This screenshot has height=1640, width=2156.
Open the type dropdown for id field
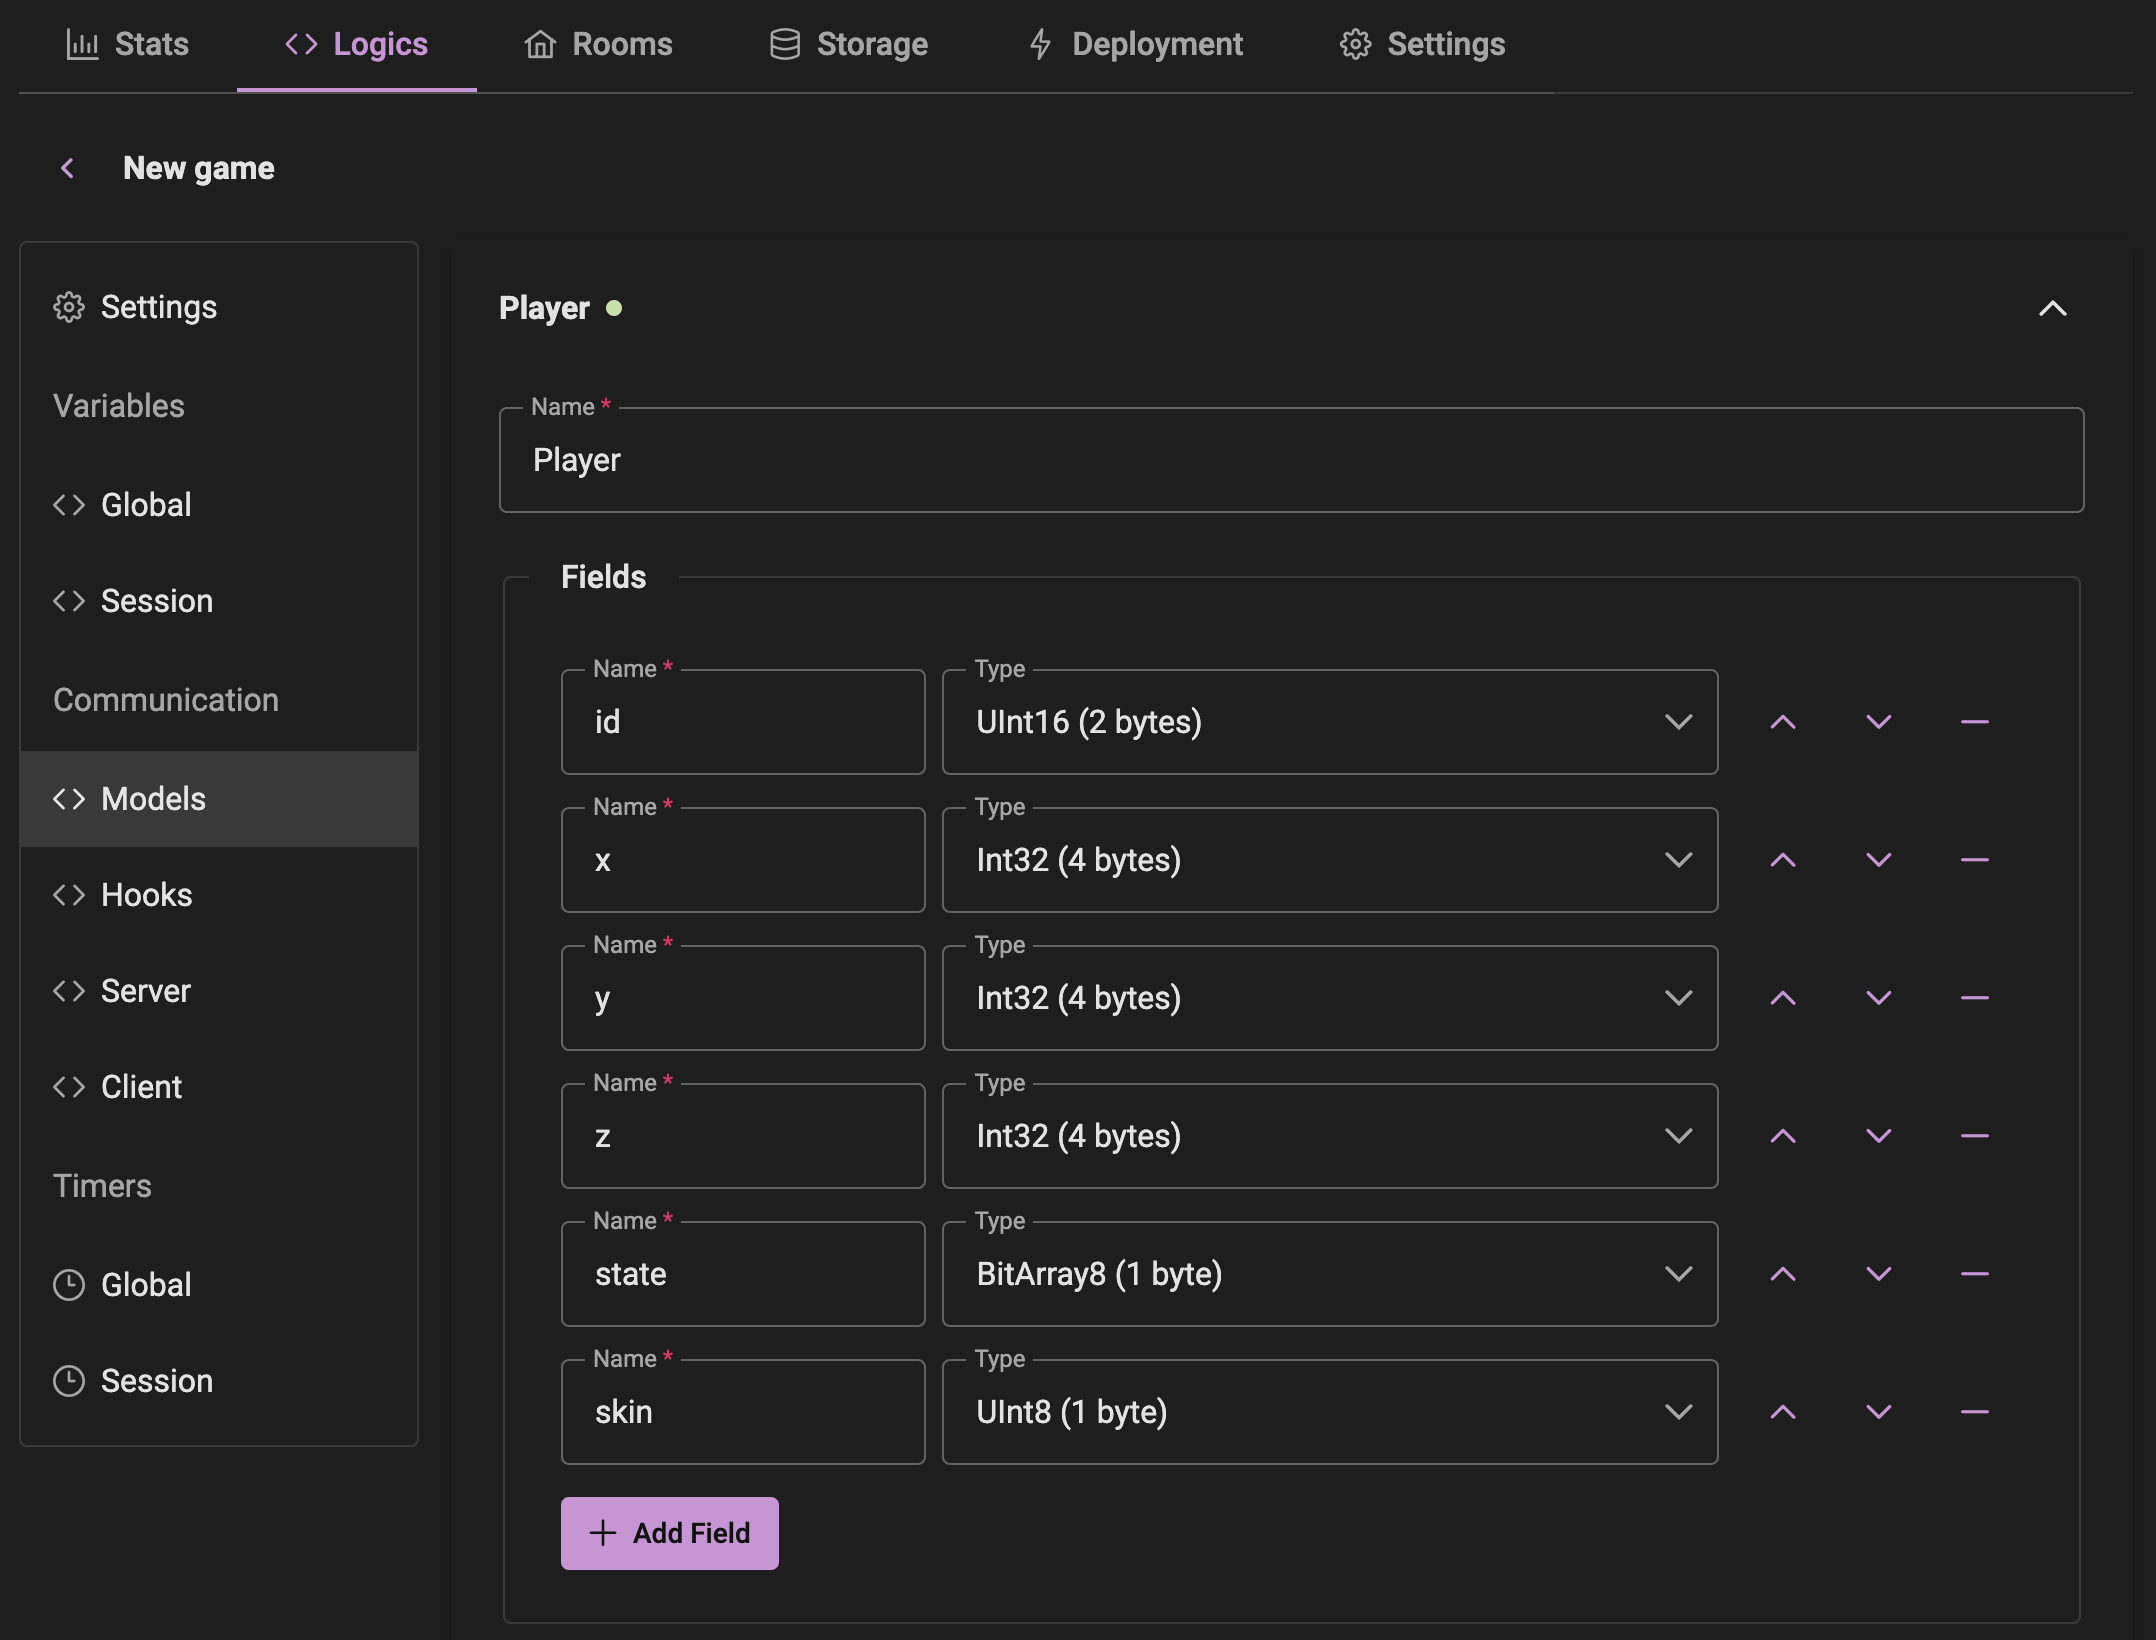click(1330, 722)
